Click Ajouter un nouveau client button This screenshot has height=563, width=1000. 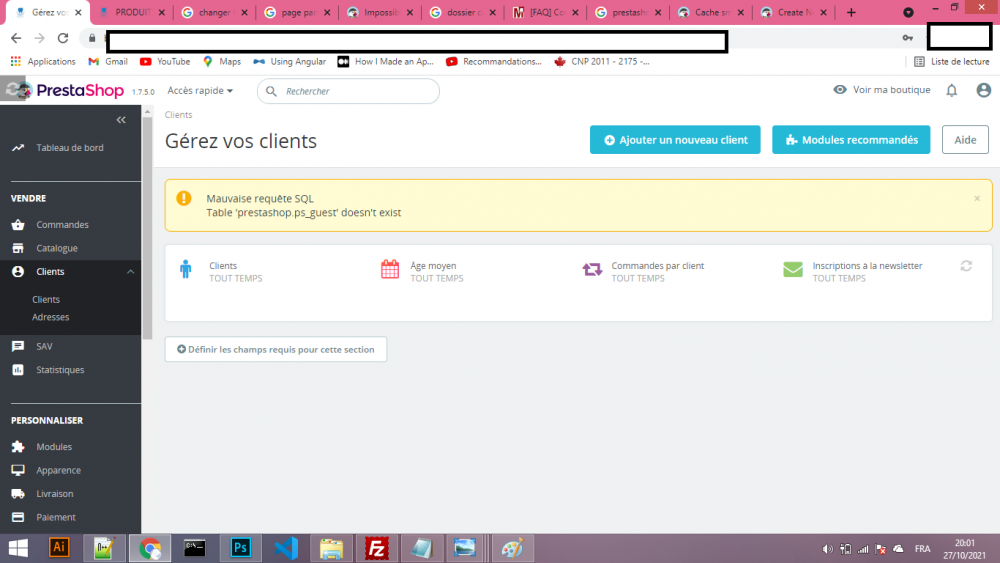(x=675, y=140)
